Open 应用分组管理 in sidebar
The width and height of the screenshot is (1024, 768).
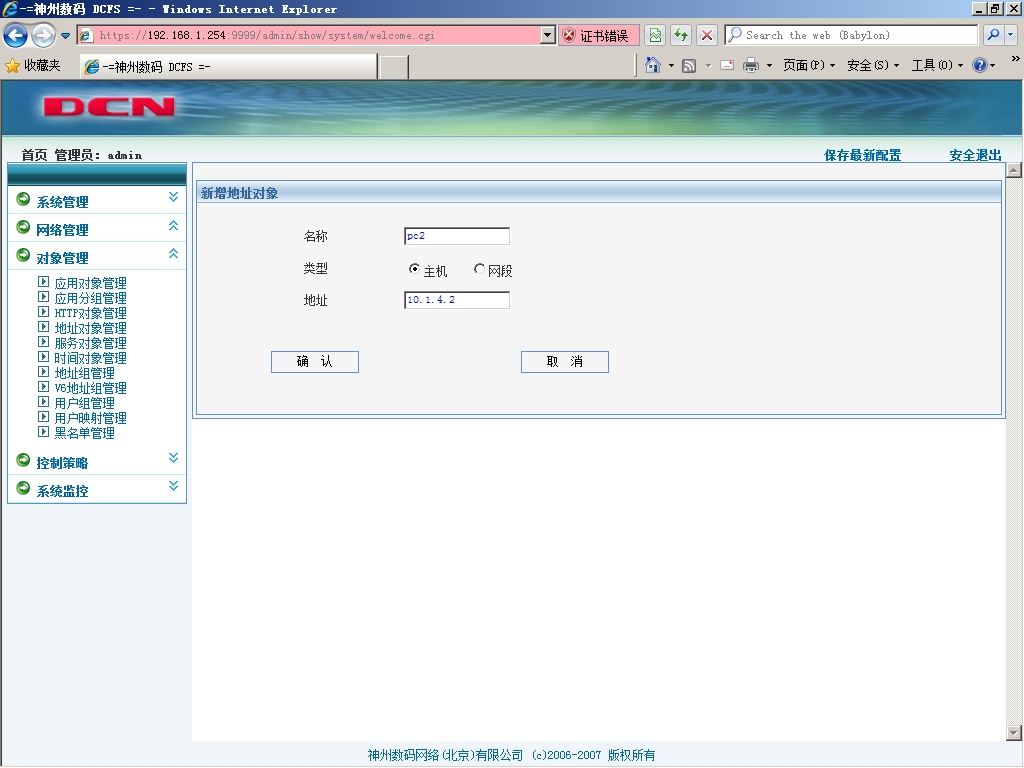(91, 298)
